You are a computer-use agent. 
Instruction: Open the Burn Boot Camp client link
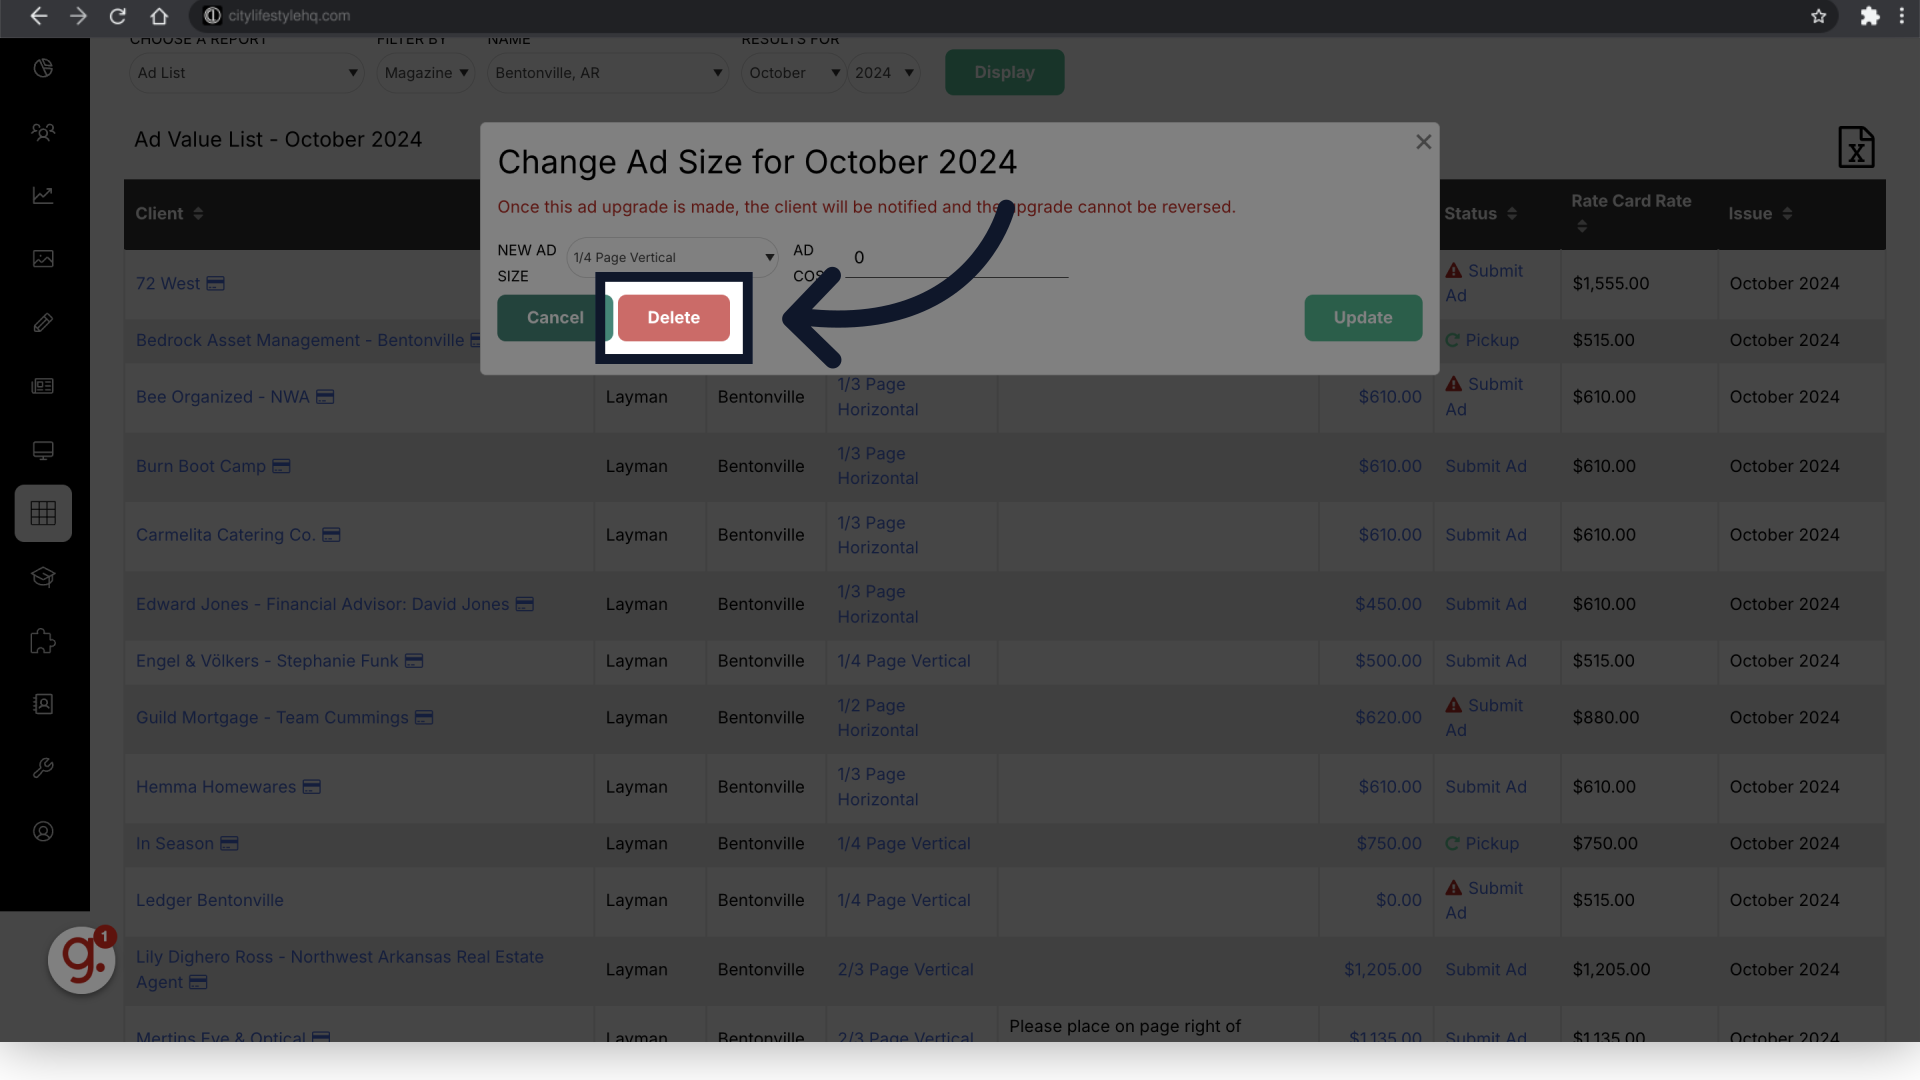coord(201,466)
